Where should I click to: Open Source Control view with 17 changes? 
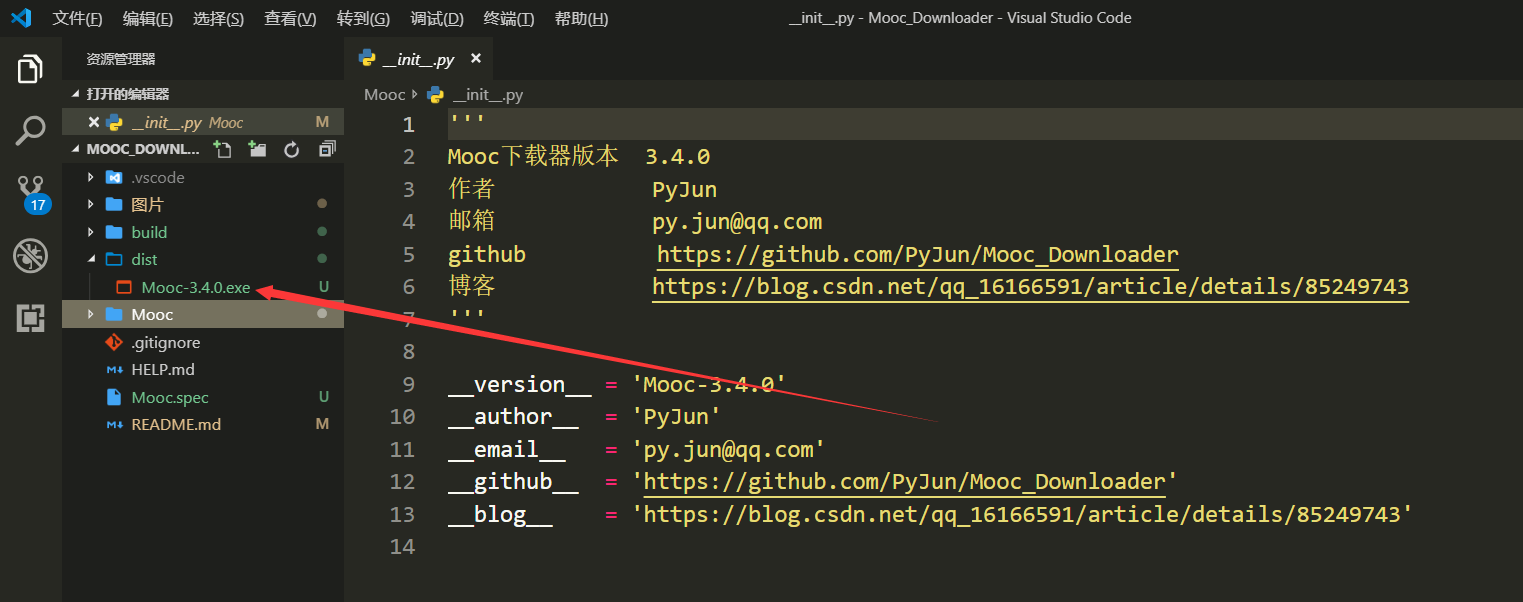click(x=31, y=191)
